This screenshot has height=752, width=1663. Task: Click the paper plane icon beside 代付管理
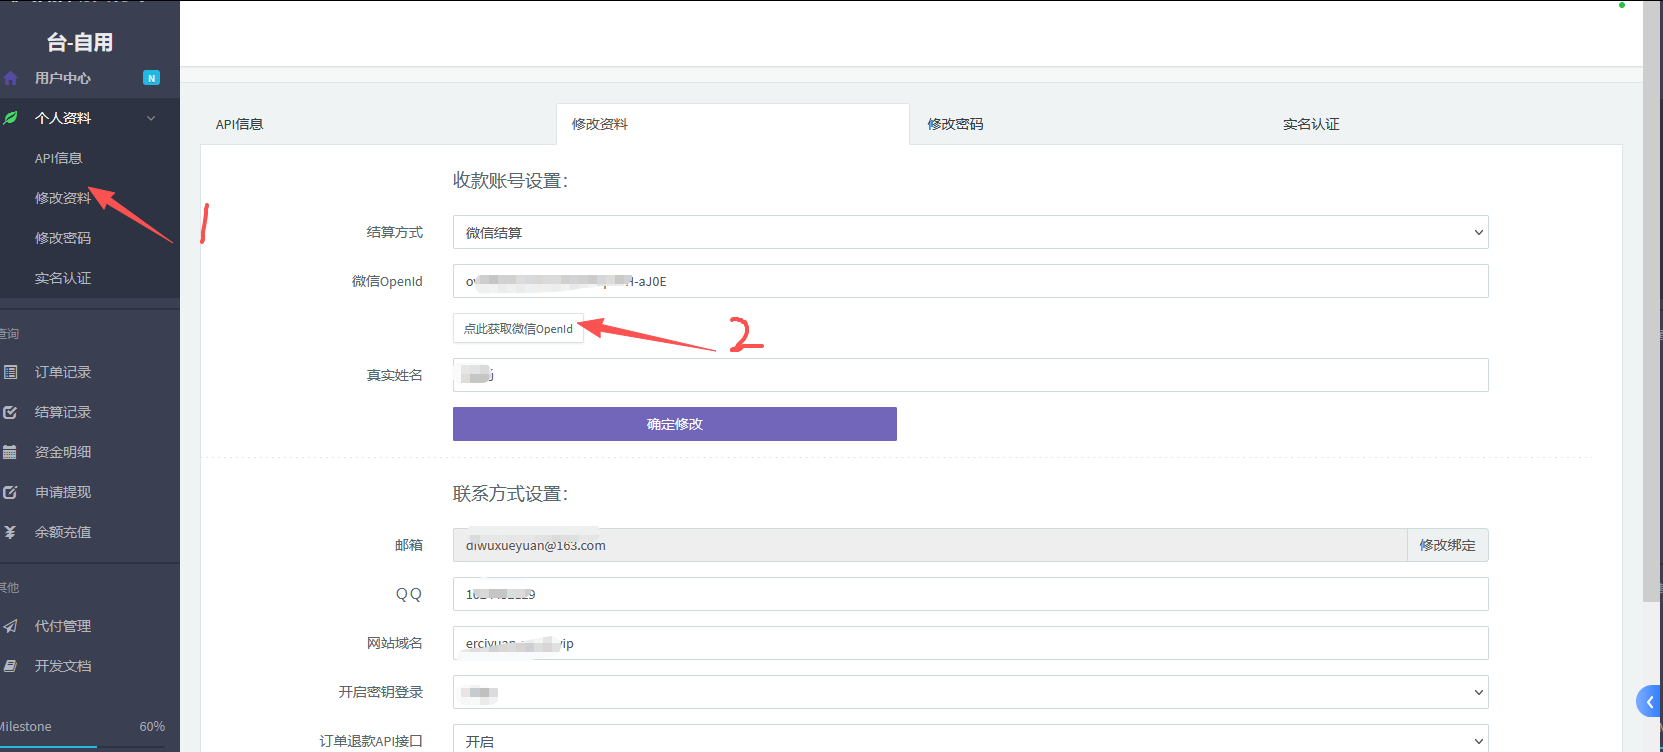11,626
